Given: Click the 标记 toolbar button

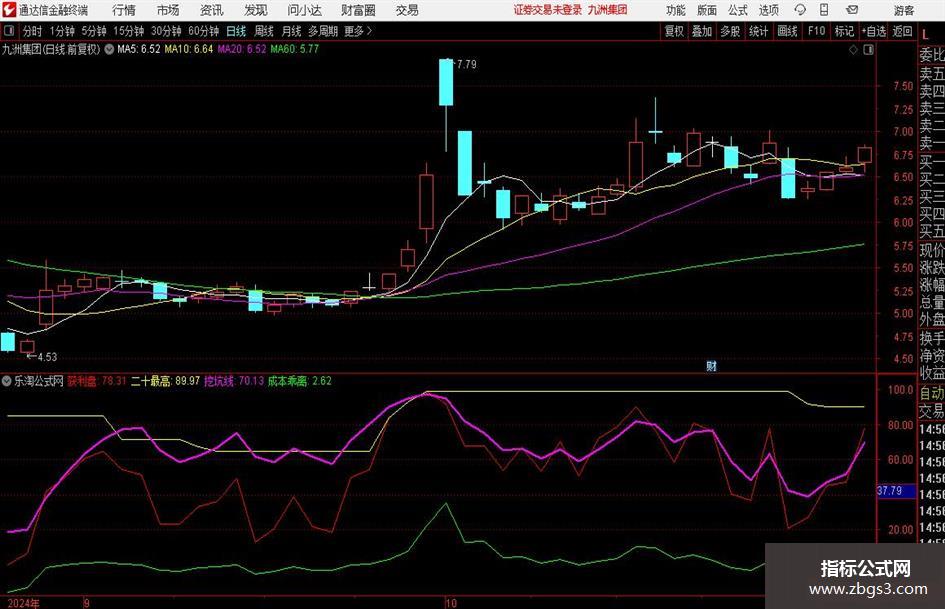Looking at the screenshot, I should pyautogui.click(x=844, y=31).
